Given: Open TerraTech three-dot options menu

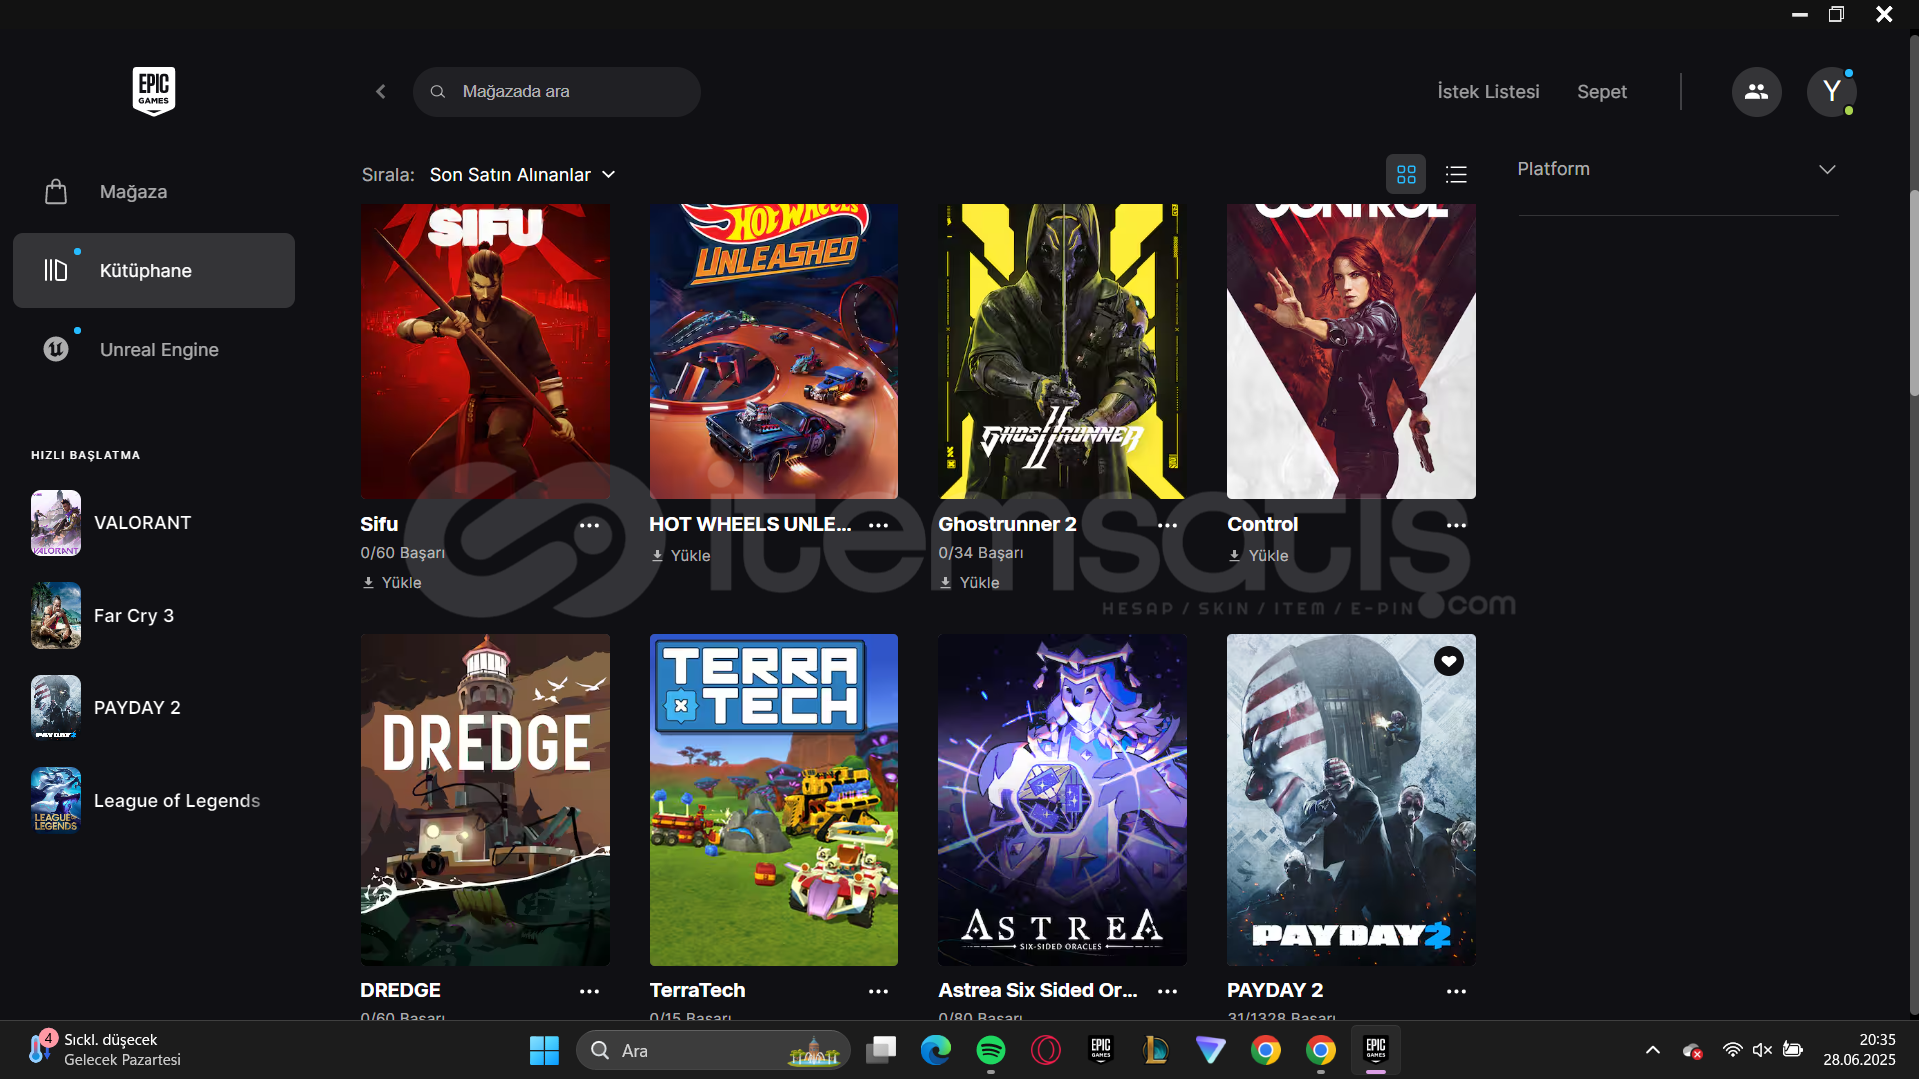Looking at the screenshot, I should point(878,991).
